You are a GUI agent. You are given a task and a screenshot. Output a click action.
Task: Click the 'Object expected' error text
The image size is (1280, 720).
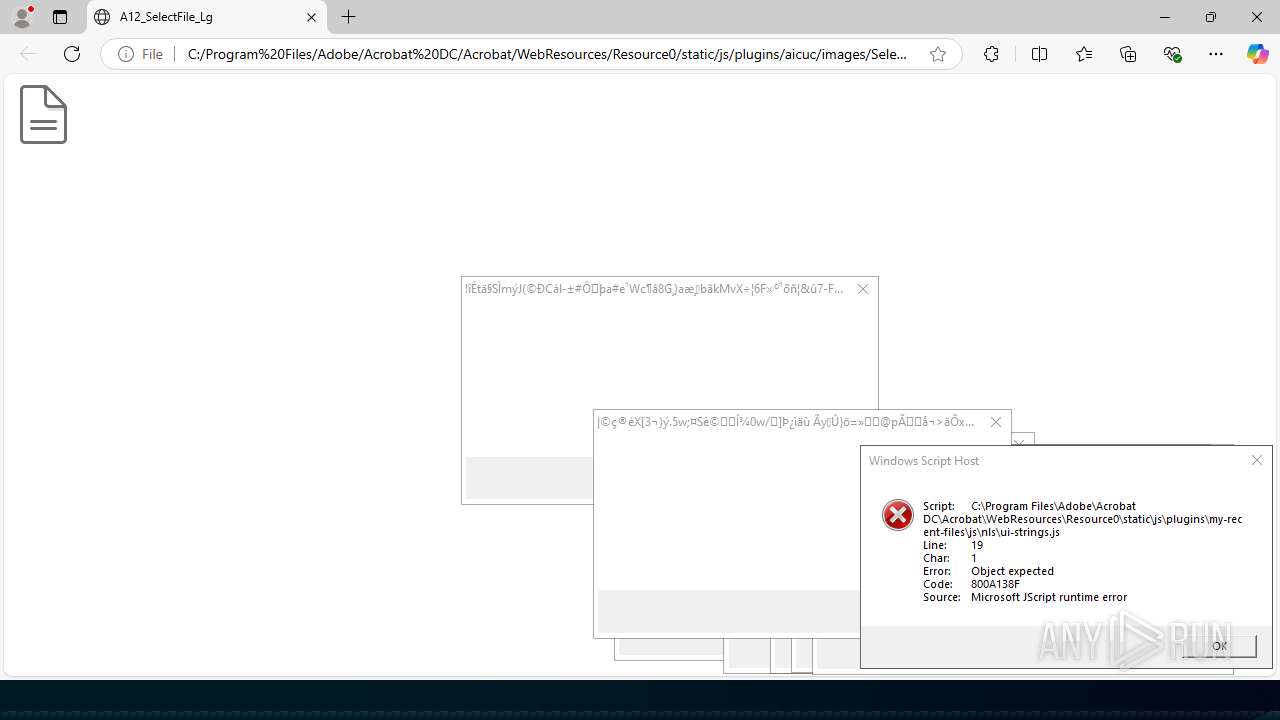tap(1012, 571)
